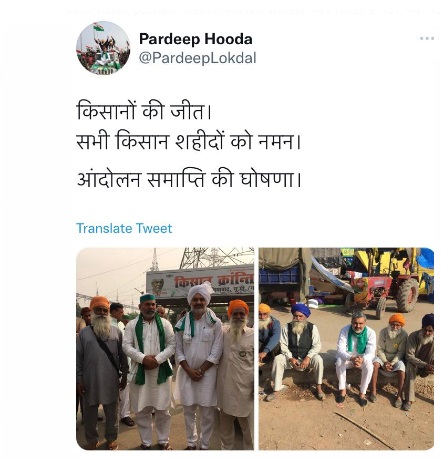Click the seated man in the blue turban

[x=299, y=350]
